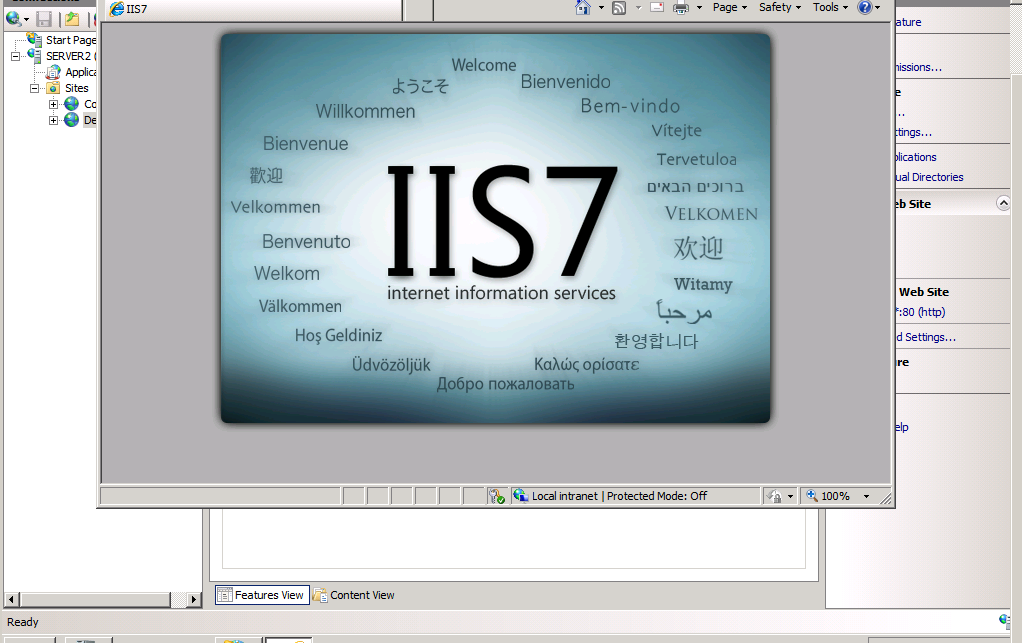Select the SERVER2 server node
The image size is (1022, 643).
[x=70, y=56]
